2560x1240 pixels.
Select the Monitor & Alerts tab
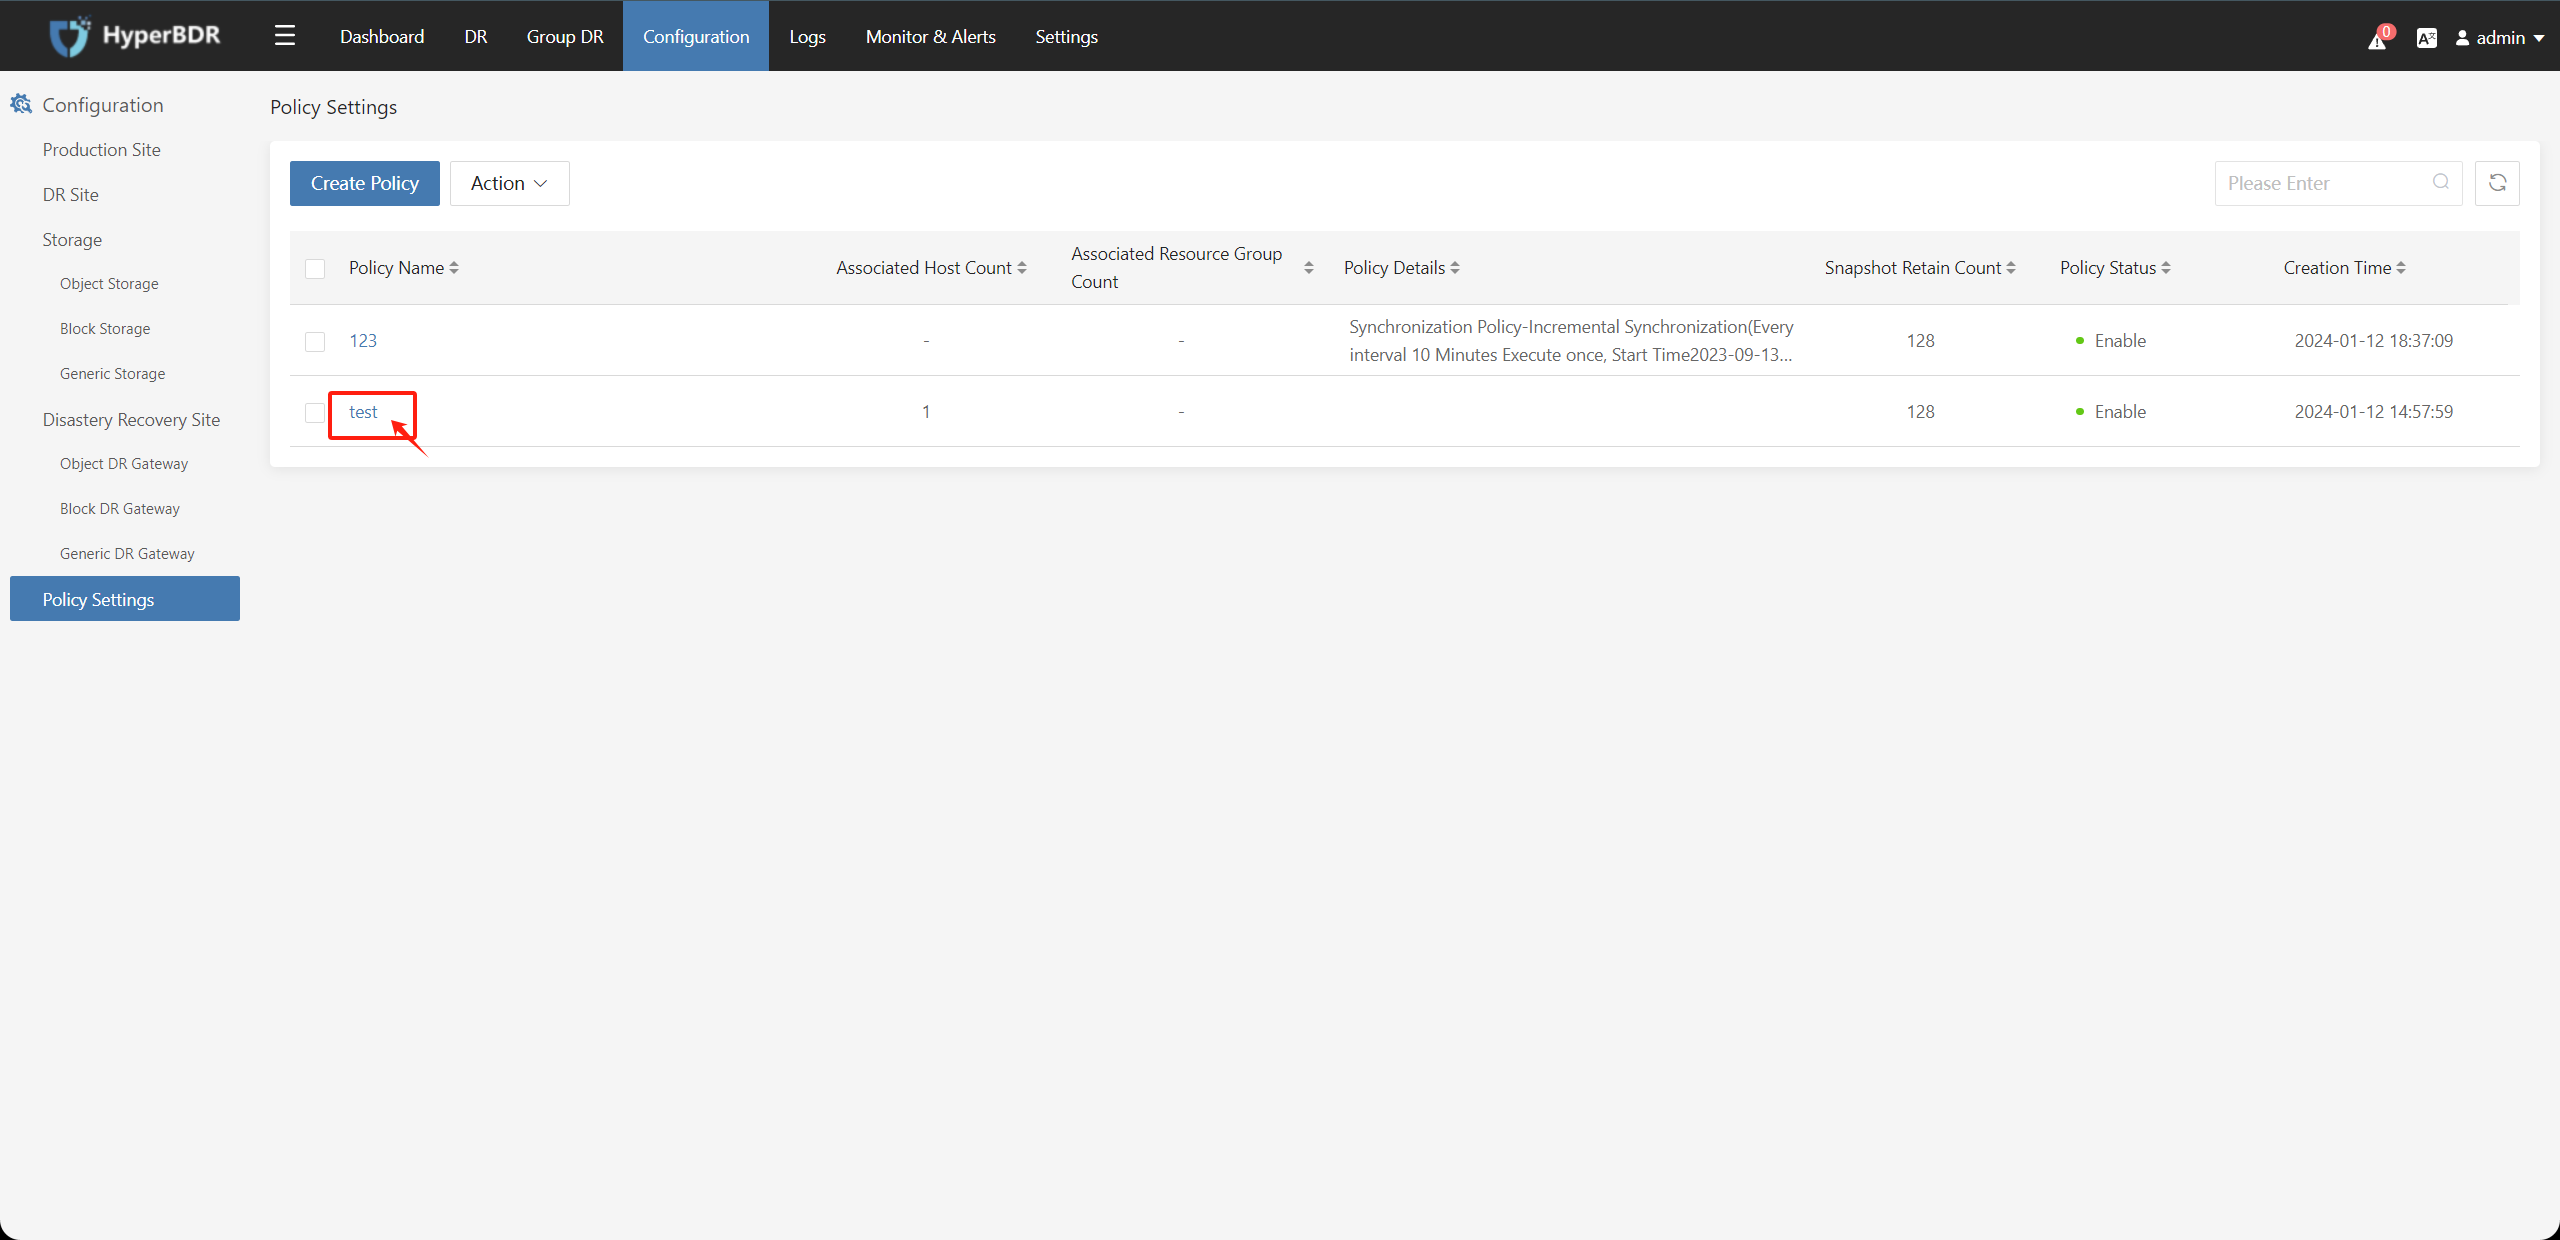click(929, 36)
